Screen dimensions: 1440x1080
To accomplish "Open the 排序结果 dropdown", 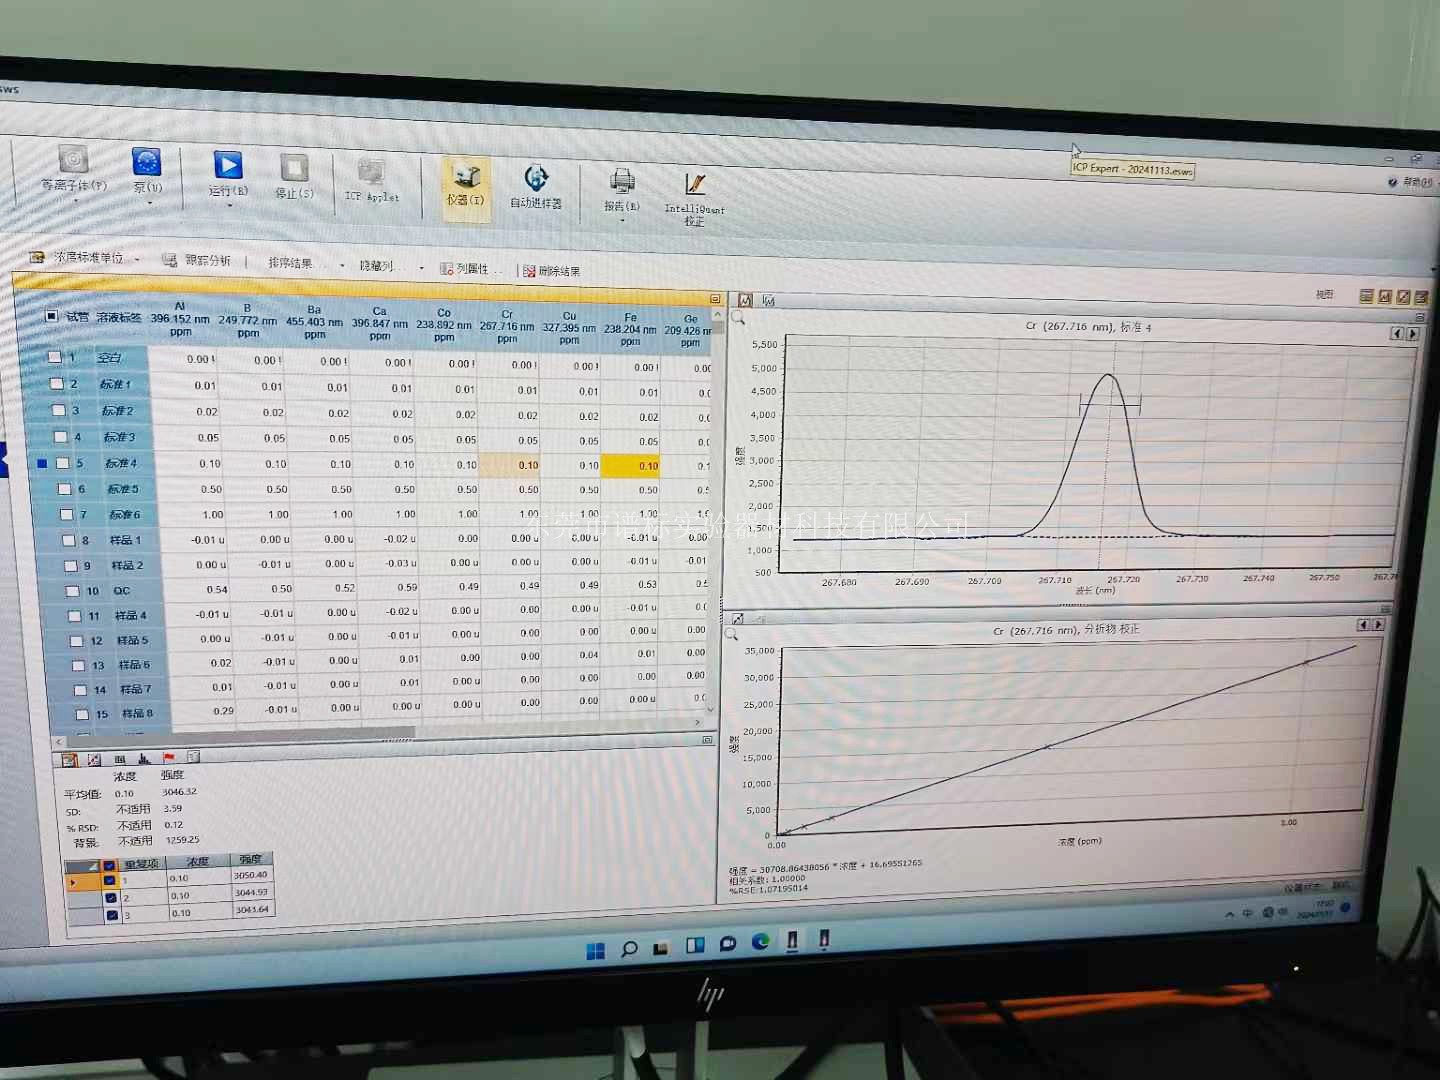I will 341,265.
